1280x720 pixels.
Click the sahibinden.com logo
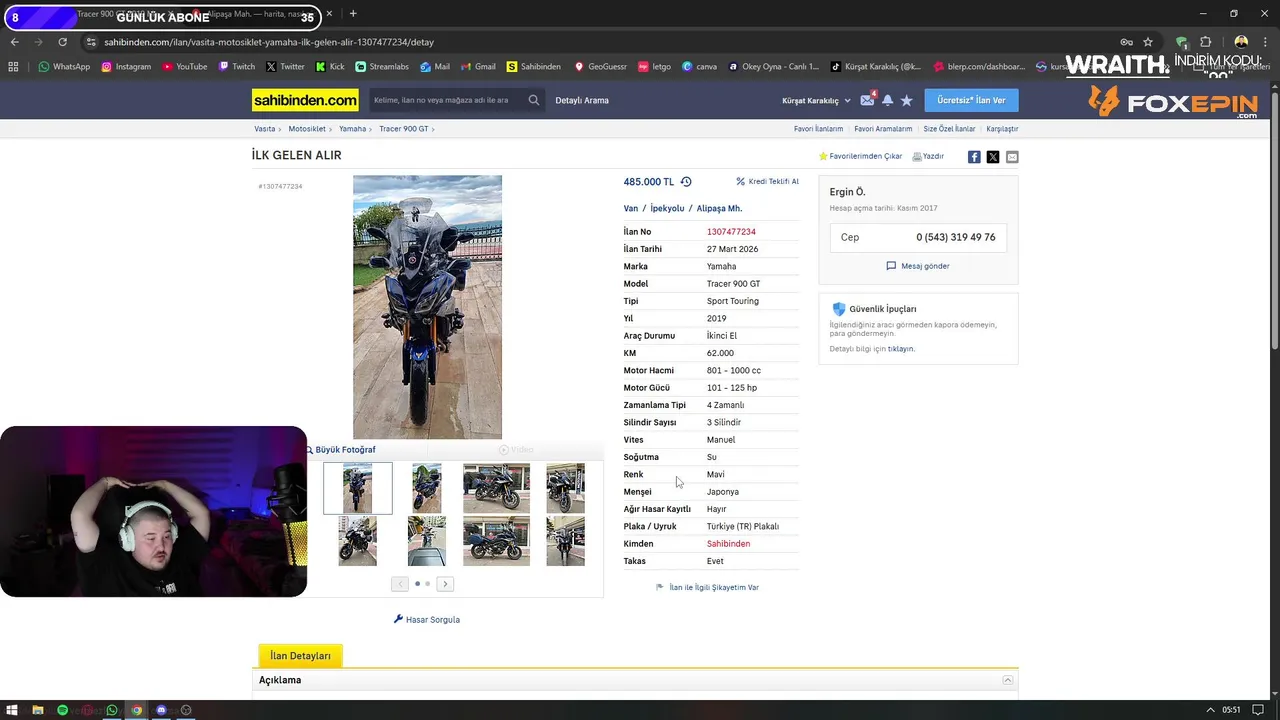(x=305, y=100)
